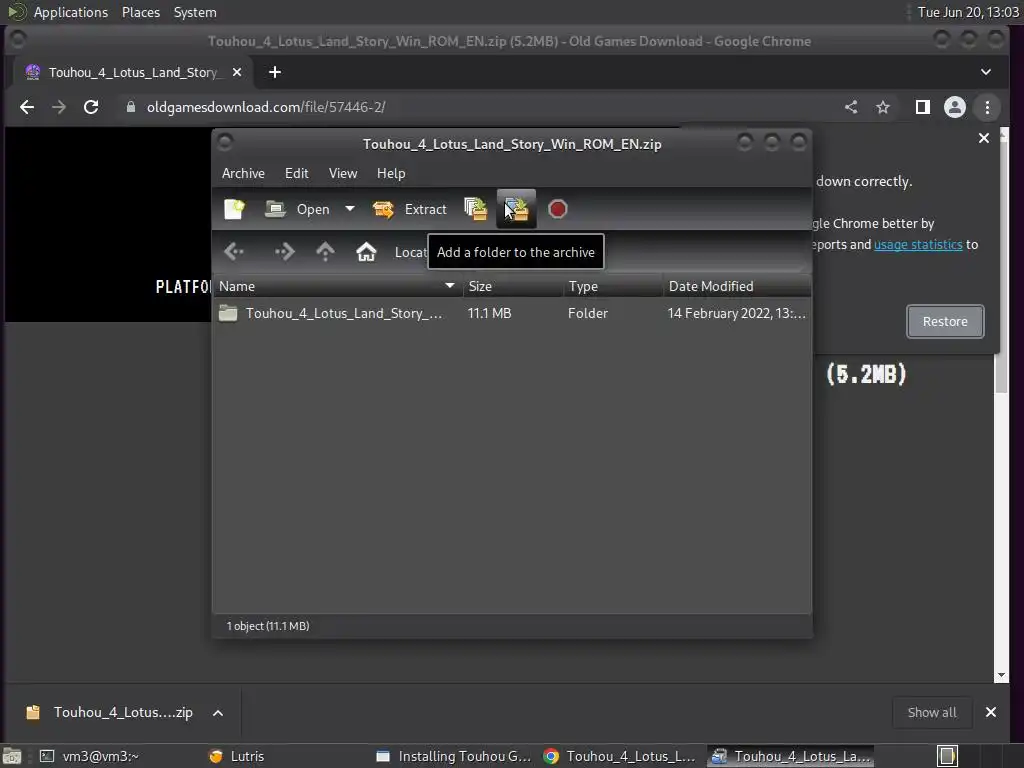1024x768 pixels.
Task: Switch to Installing Touhou G... taskbar window
Action: [455, 756]
